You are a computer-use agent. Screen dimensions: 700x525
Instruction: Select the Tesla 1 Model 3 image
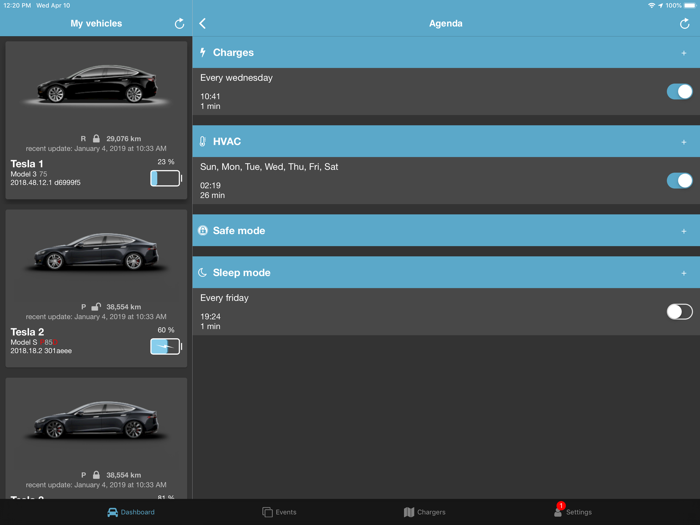coord(96,85)
